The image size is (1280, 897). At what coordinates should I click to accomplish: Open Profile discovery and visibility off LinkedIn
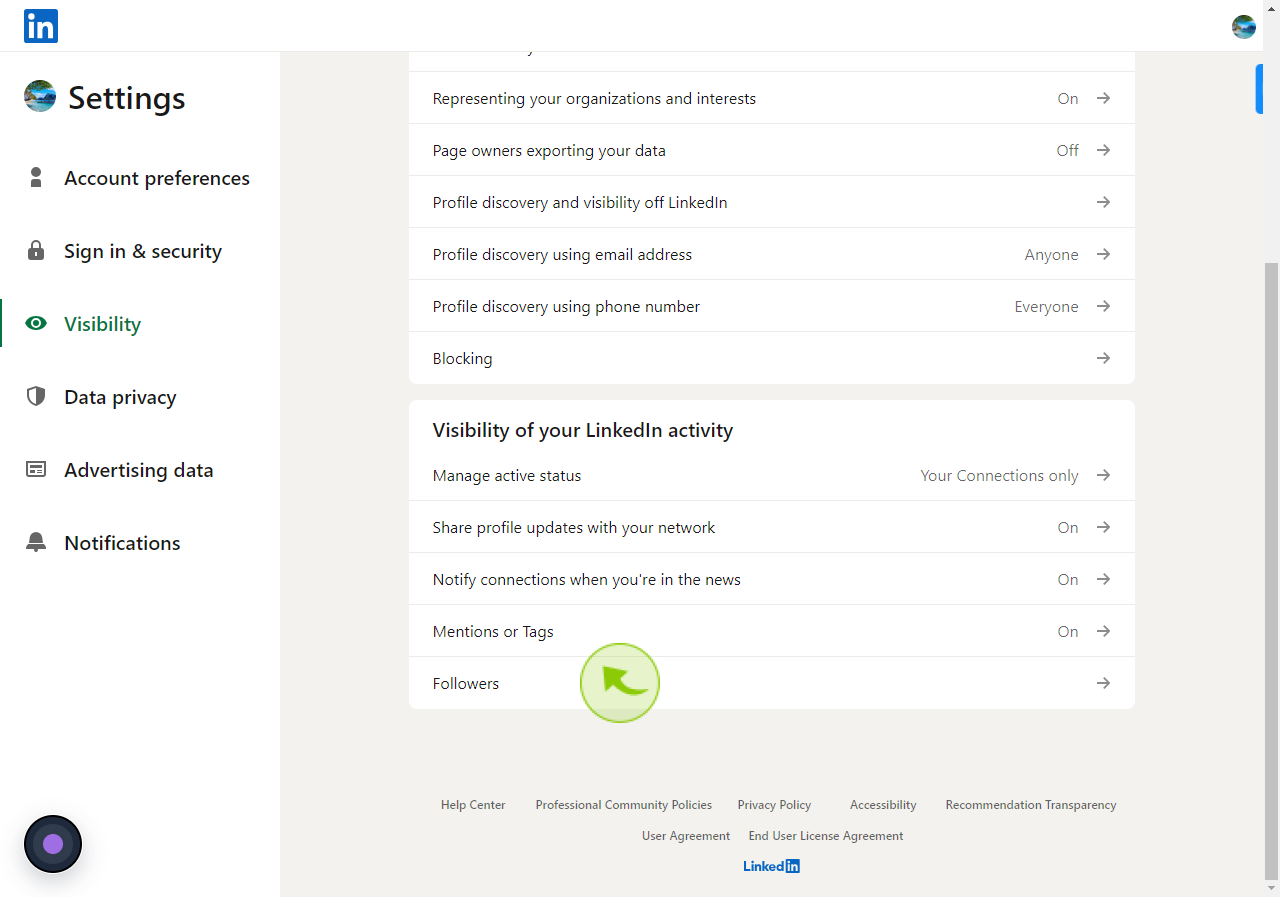coord(772,202)
